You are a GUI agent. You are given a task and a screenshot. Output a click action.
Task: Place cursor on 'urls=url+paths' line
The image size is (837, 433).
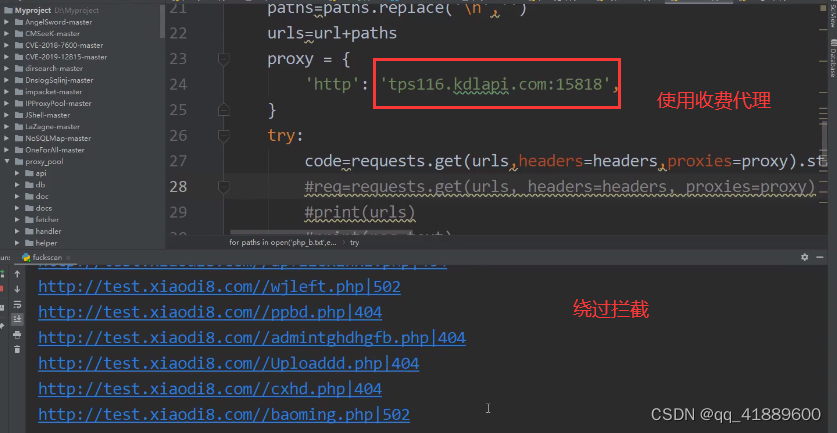(x=332, y=33)
